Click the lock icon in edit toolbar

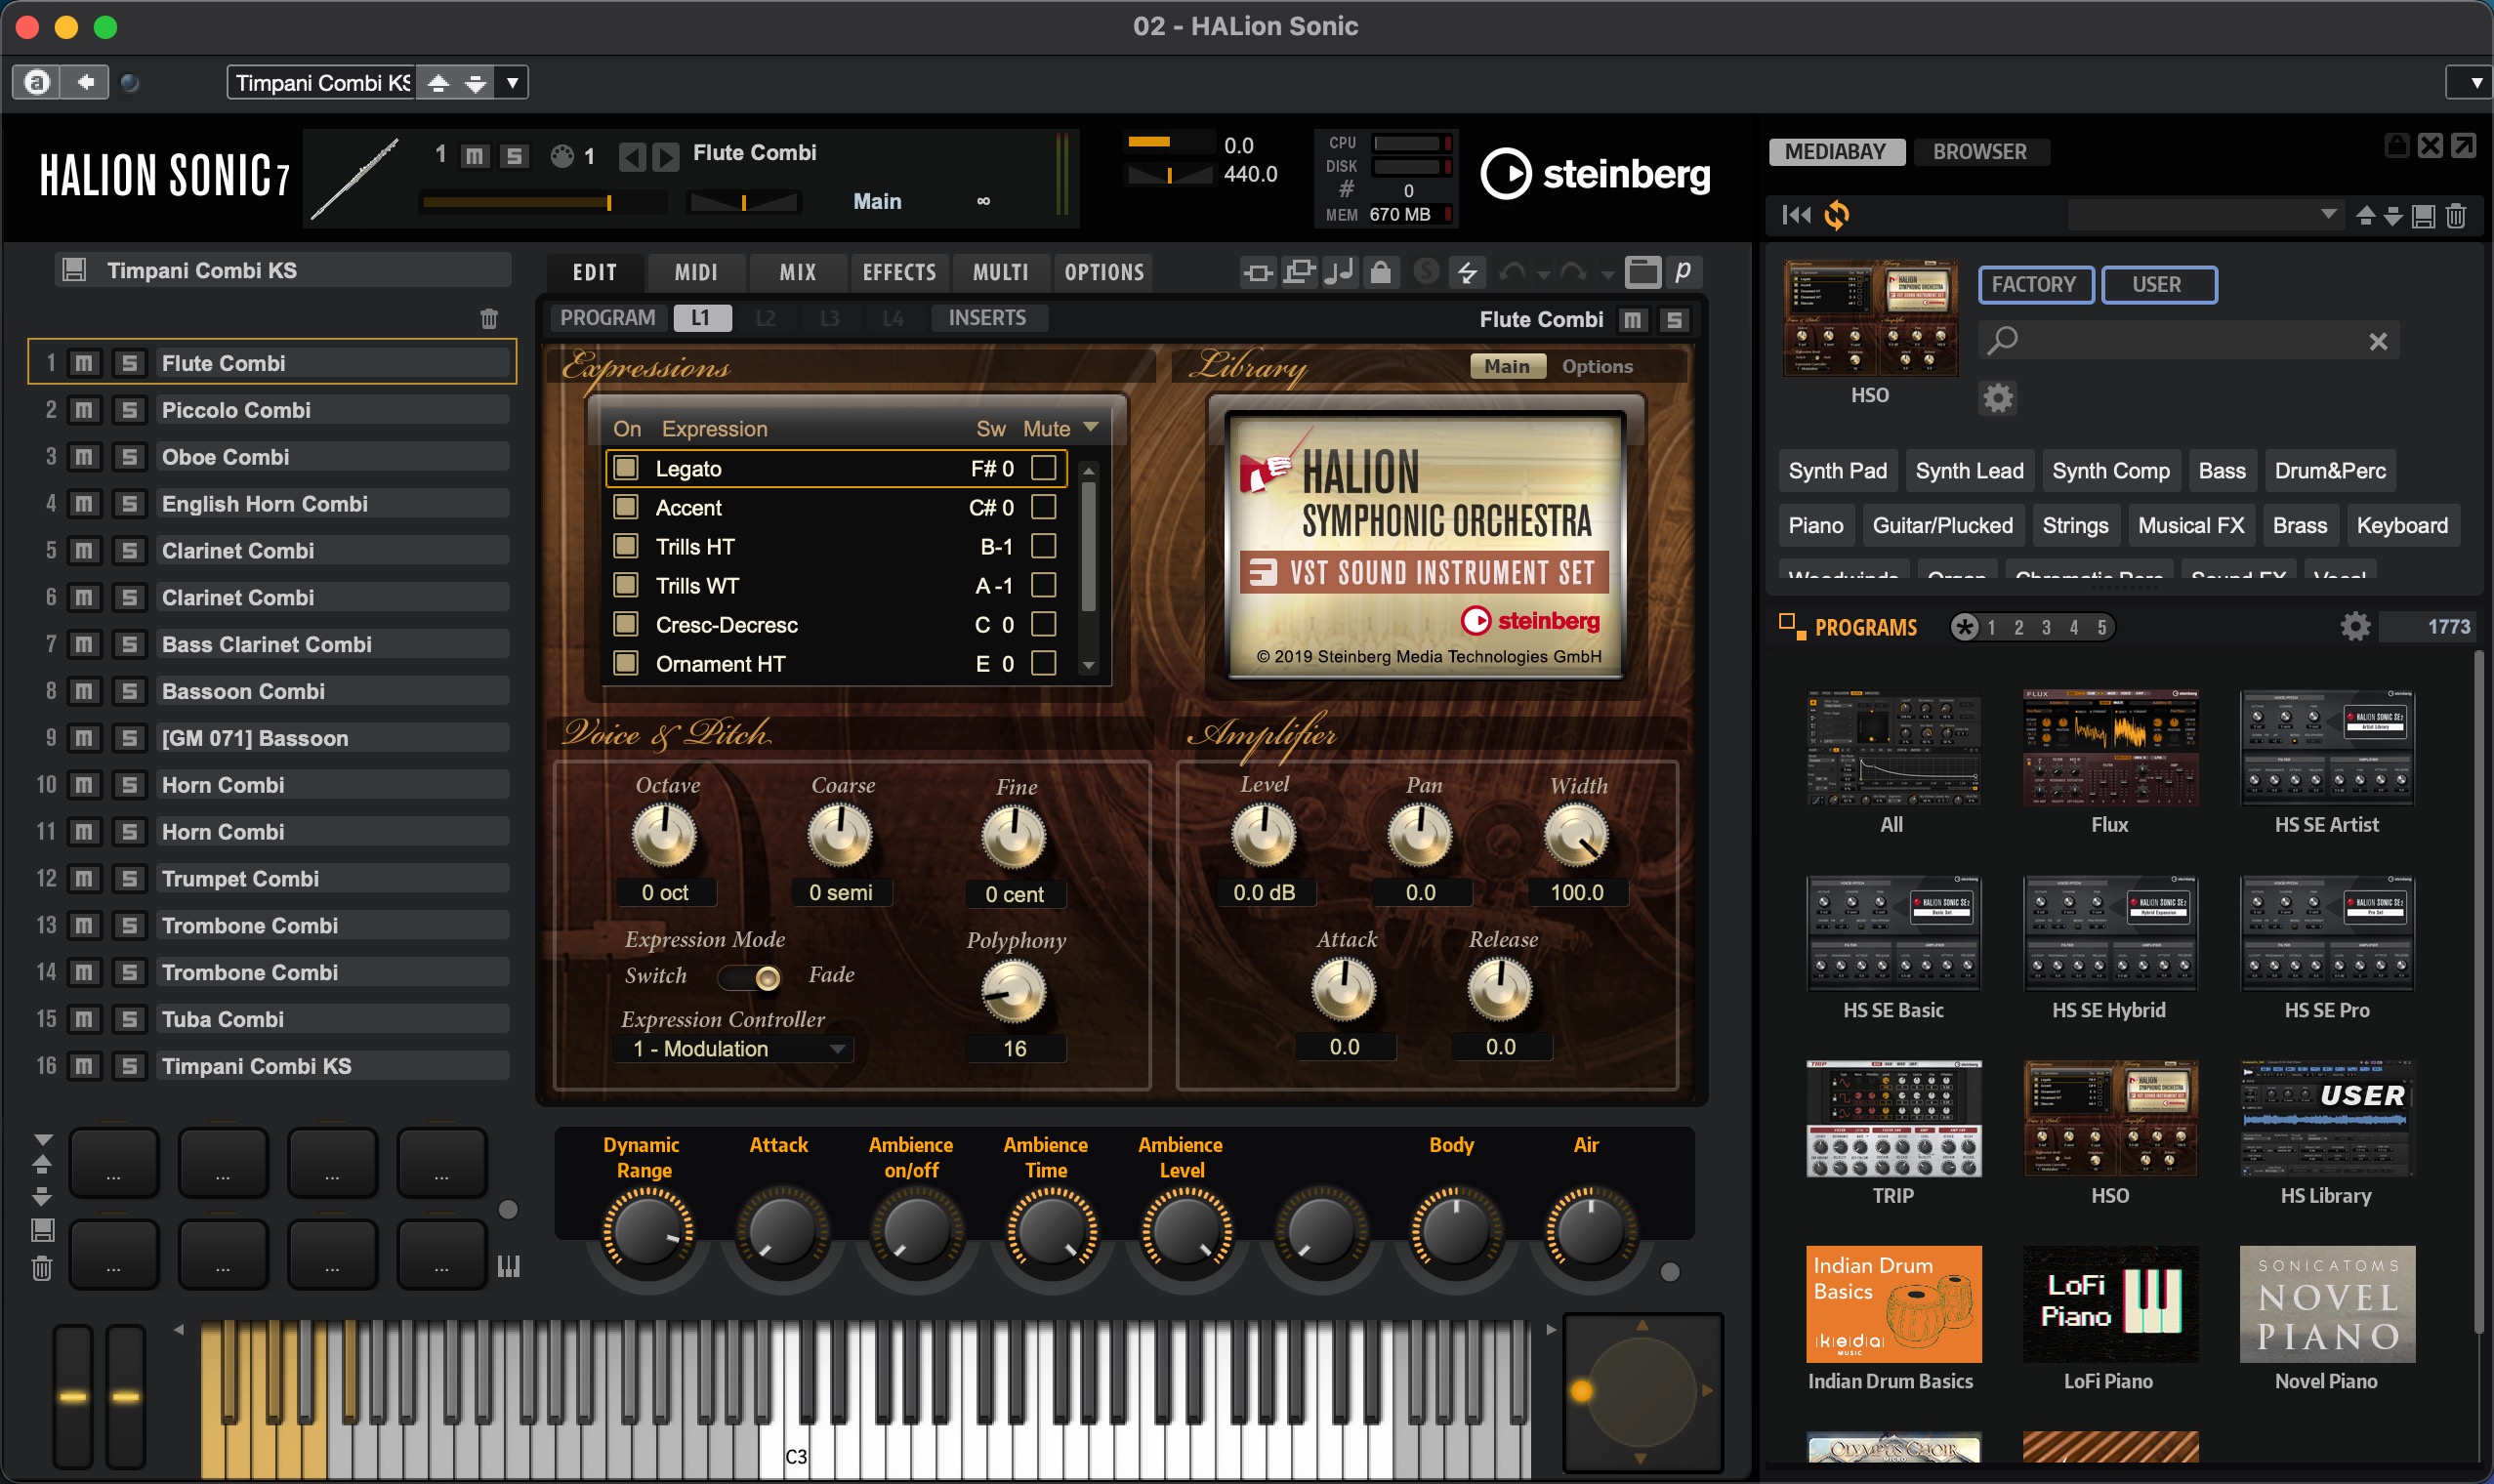click(x=1381, y=271)
